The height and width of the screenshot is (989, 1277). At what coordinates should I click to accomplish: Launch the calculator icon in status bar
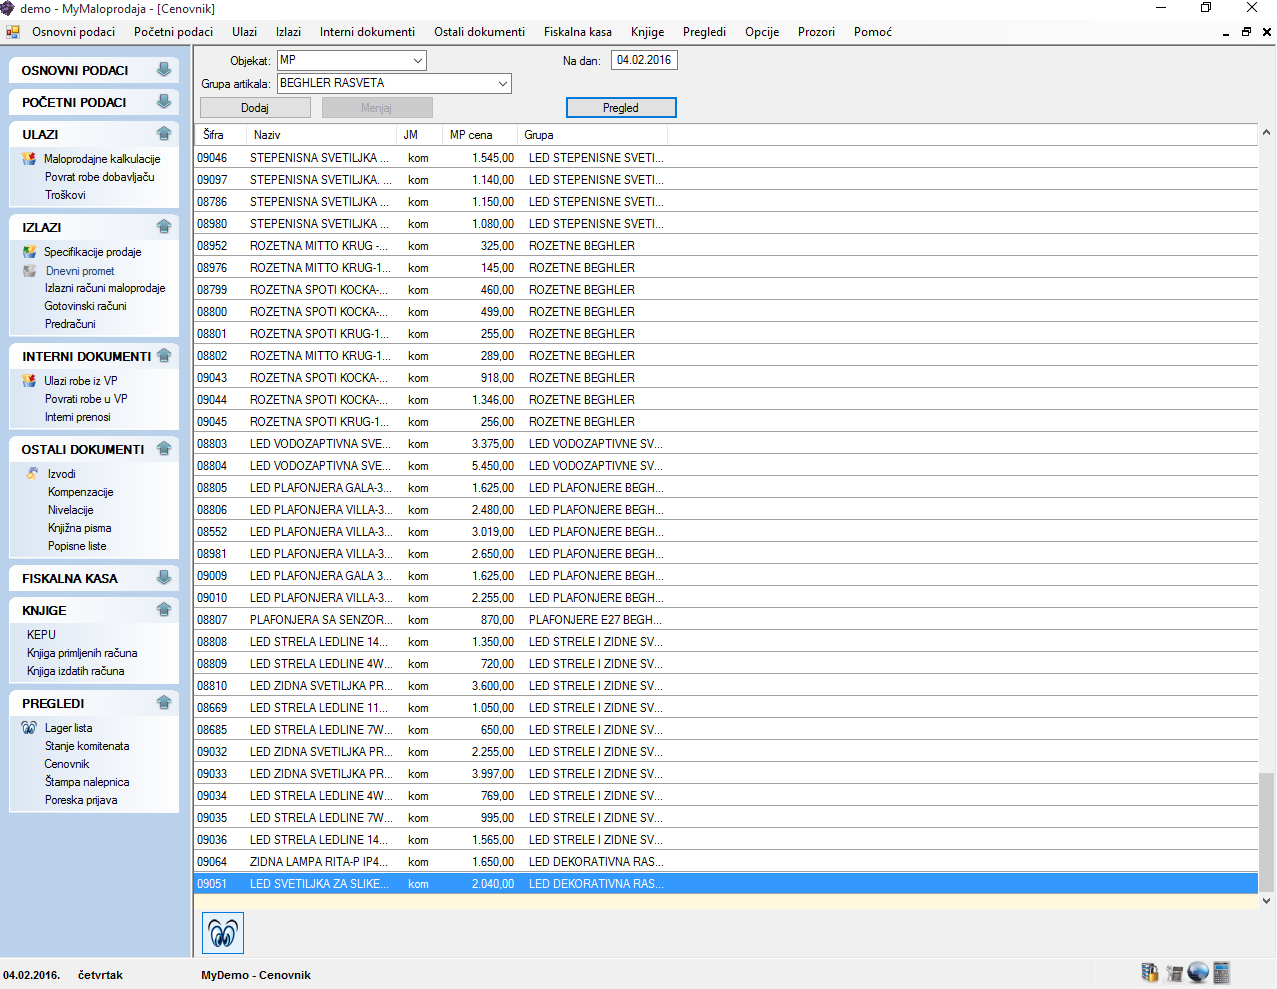[1221, 972]
